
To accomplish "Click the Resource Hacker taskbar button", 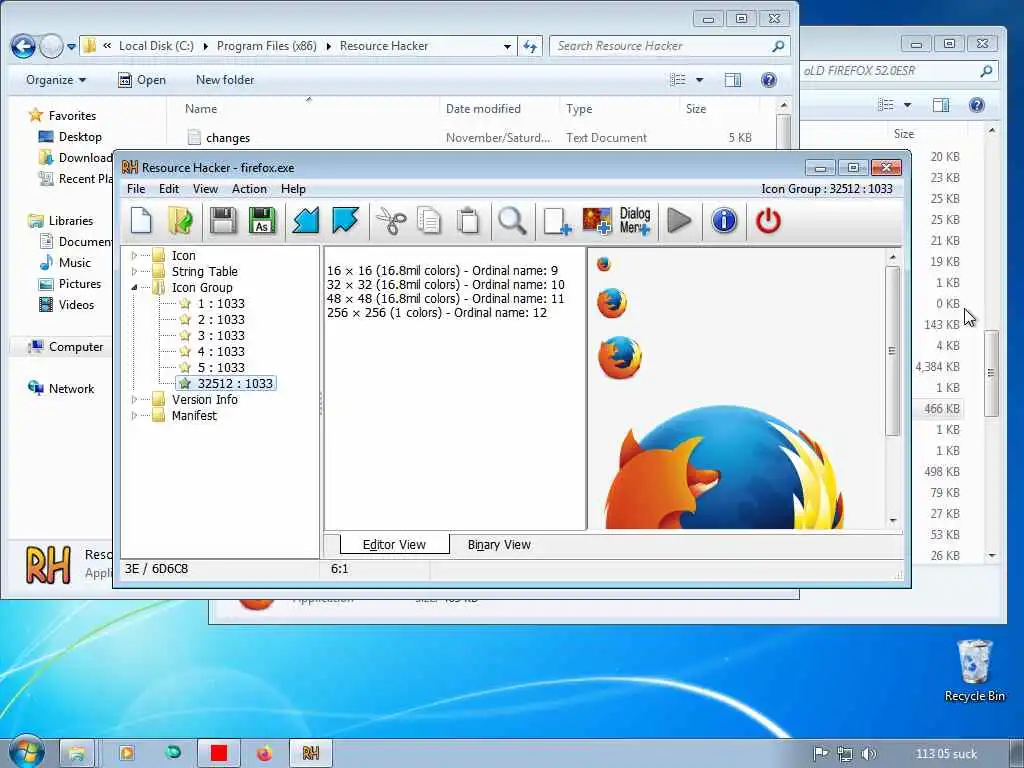I will tap(311, 753).
